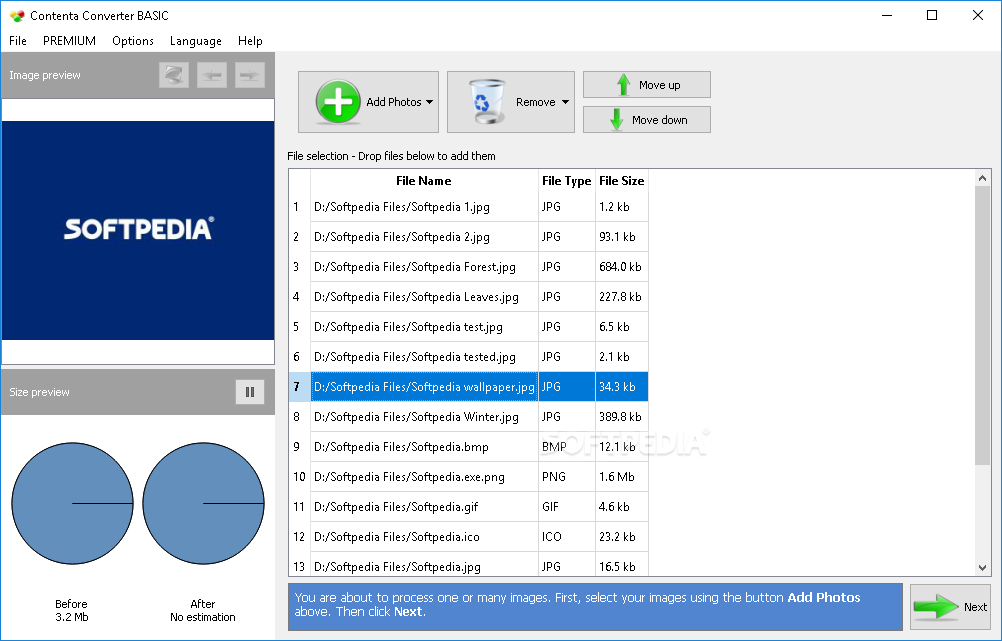This screenshot has height=641, width=1002.
Task: Open the Language menu
Action: tap(196, 41)
